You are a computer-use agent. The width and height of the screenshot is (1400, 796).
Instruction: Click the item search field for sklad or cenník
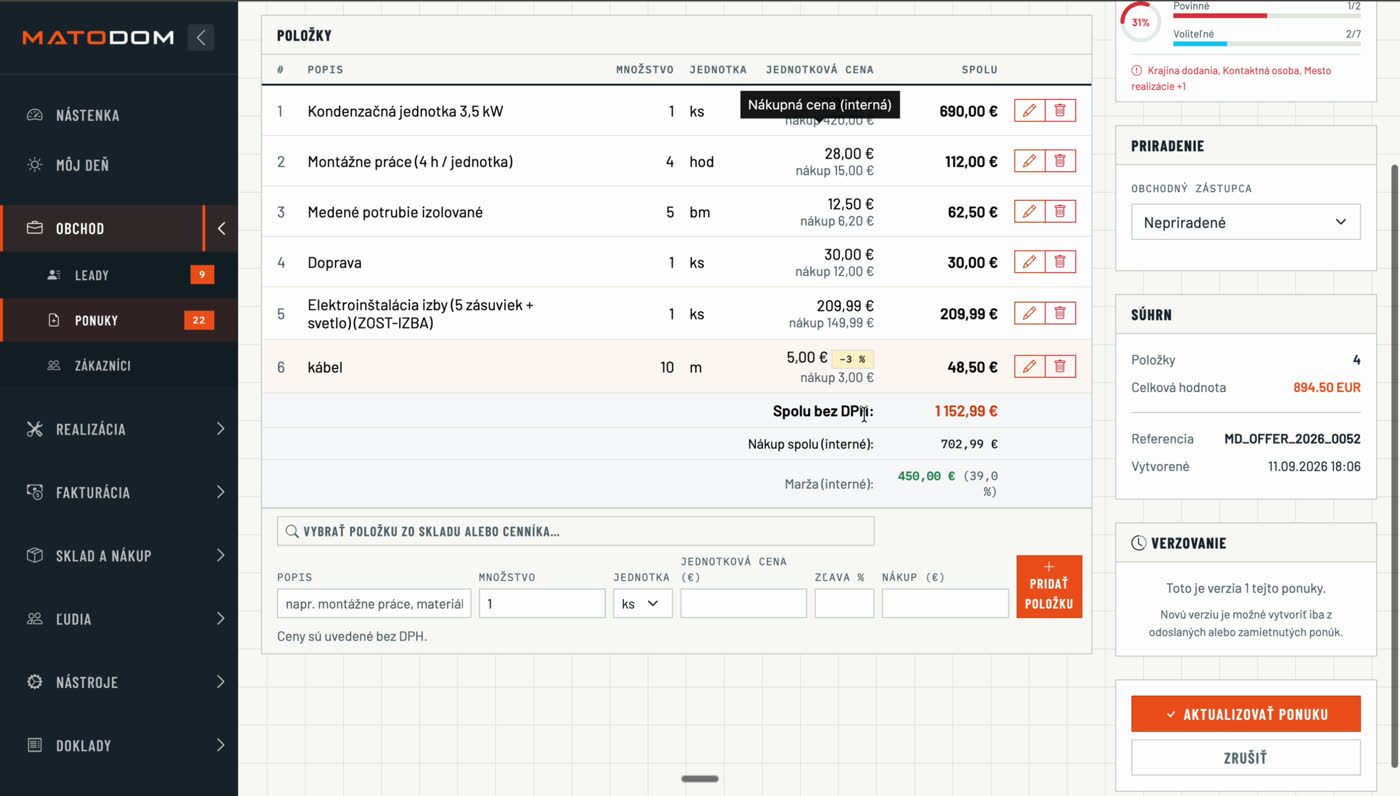pos(576,531)
